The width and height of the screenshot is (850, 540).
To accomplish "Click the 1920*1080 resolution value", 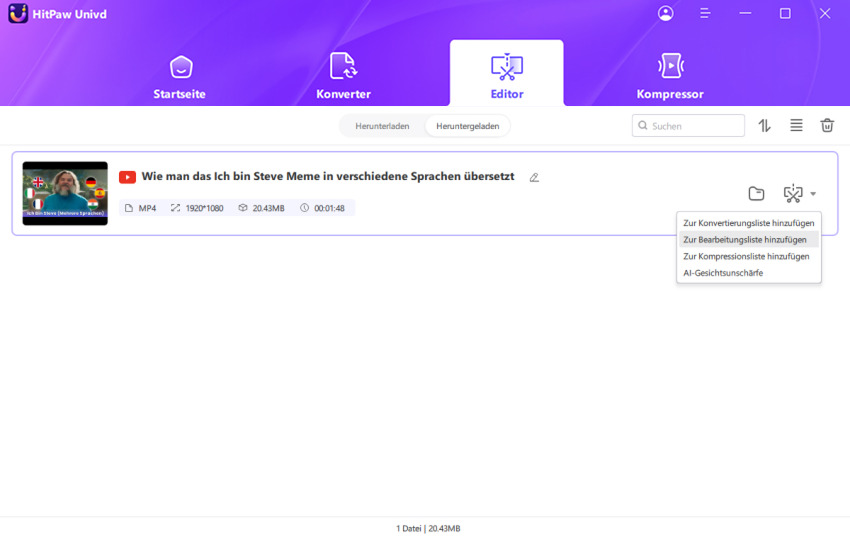I will pyautogui.click(x=204, y=208).
